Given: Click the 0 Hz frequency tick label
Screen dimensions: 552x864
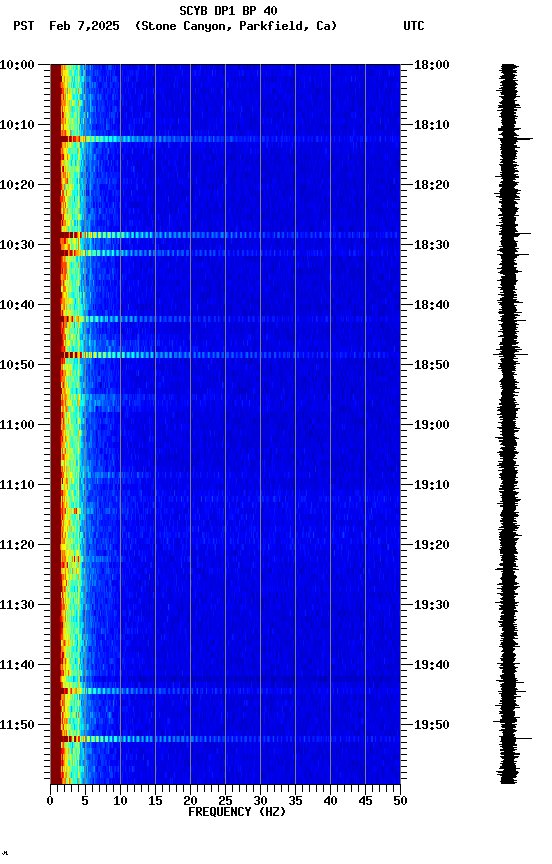Looking at the screenshot, I should point(50,801).
